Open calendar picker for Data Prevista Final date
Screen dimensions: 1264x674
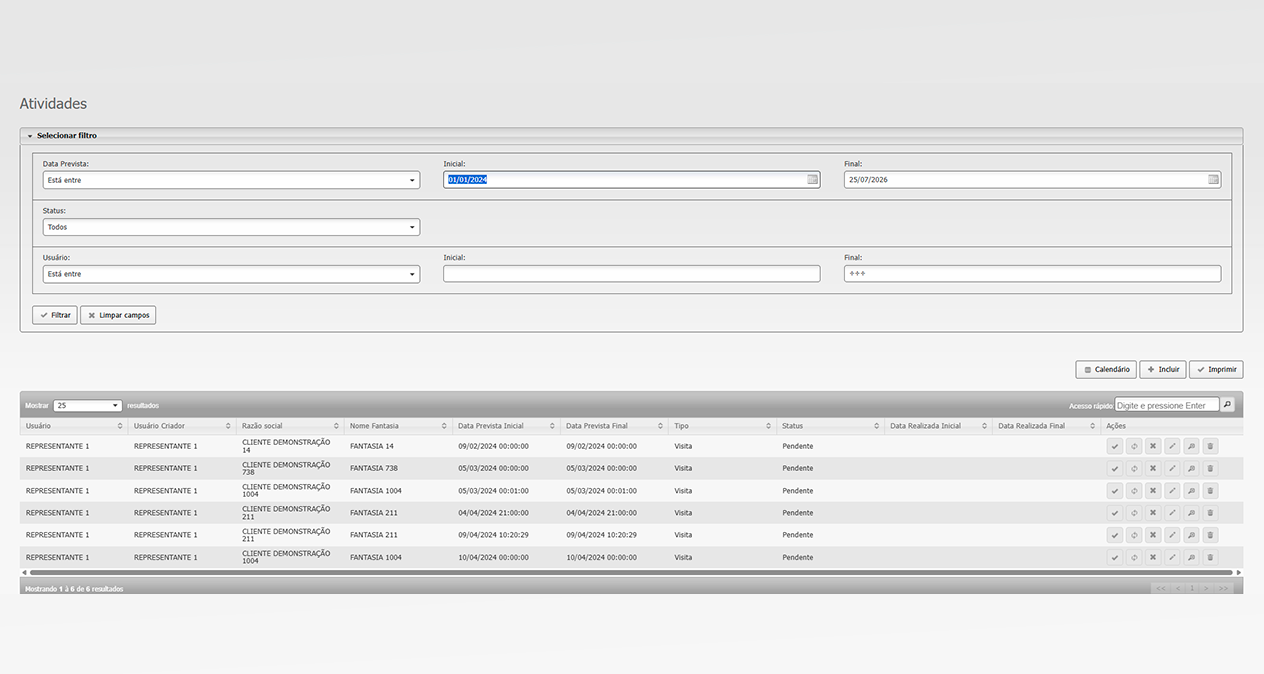coord(1213,180)
